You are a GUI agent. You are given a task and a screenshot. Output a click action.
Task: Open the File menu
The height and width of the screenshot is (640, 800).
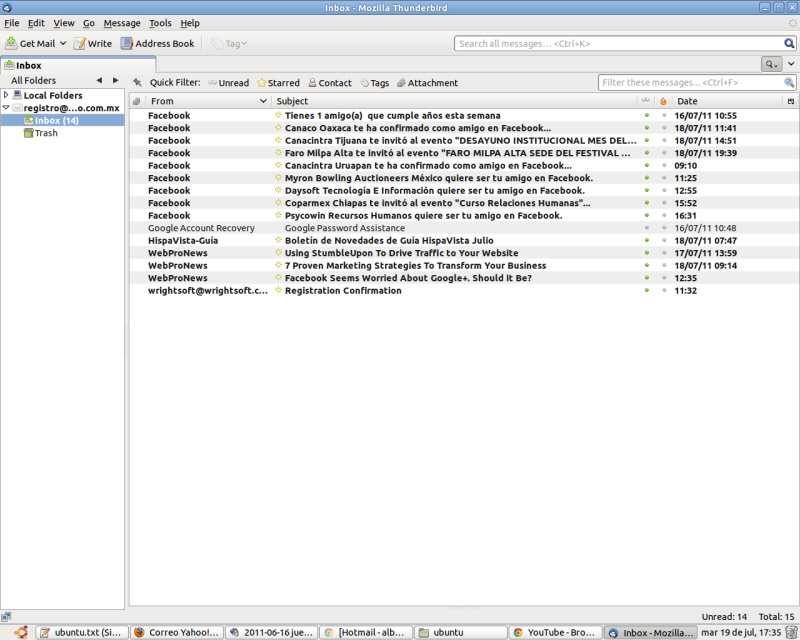coord(11,23)
